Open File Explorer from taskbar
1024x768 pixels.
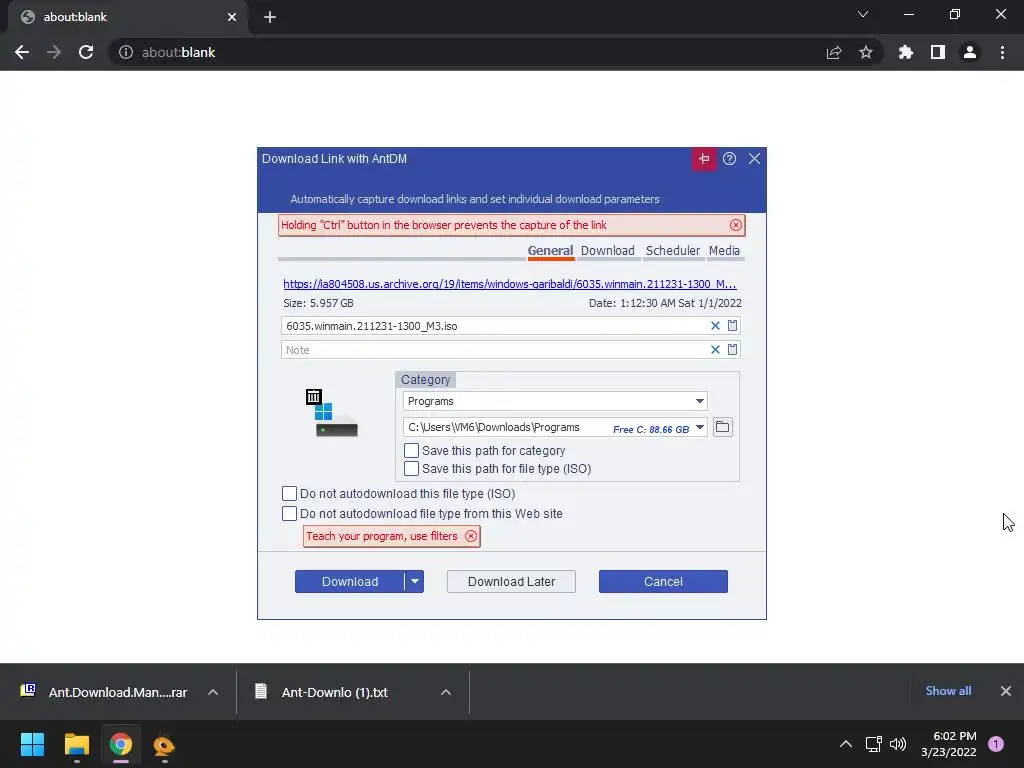point(76,744)
